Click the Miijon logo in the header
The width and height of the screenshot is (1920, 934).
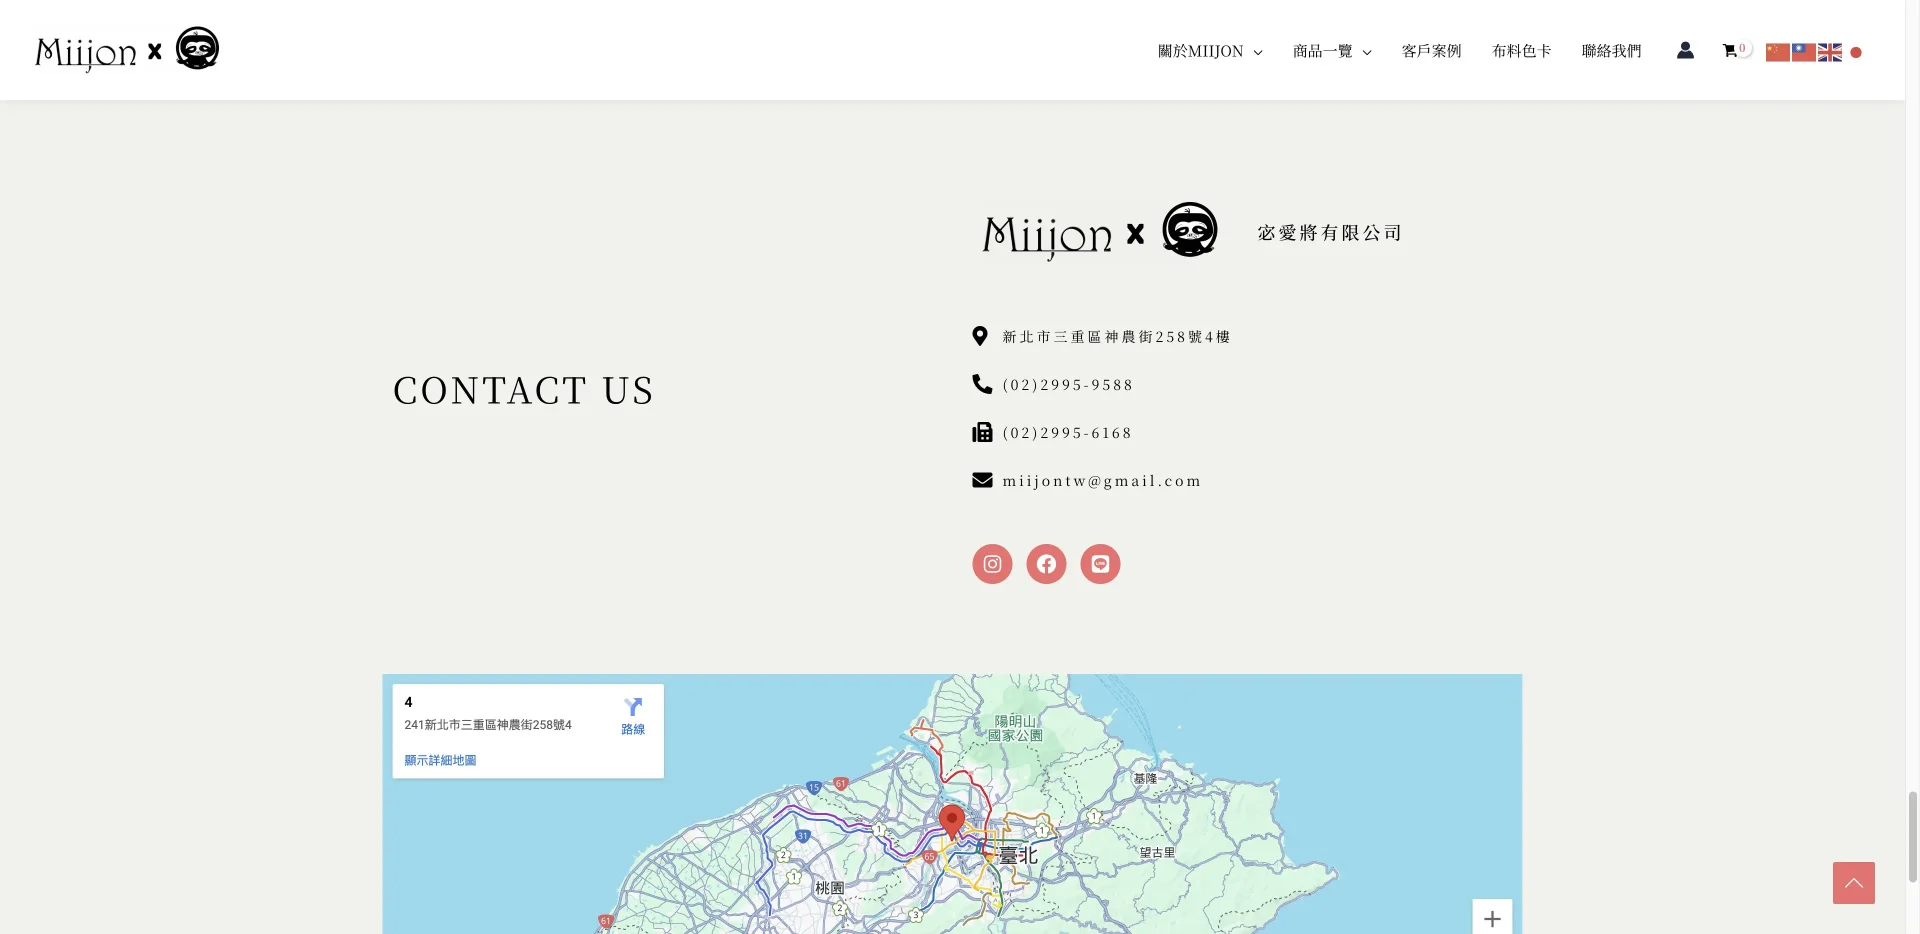coord(127,50)
